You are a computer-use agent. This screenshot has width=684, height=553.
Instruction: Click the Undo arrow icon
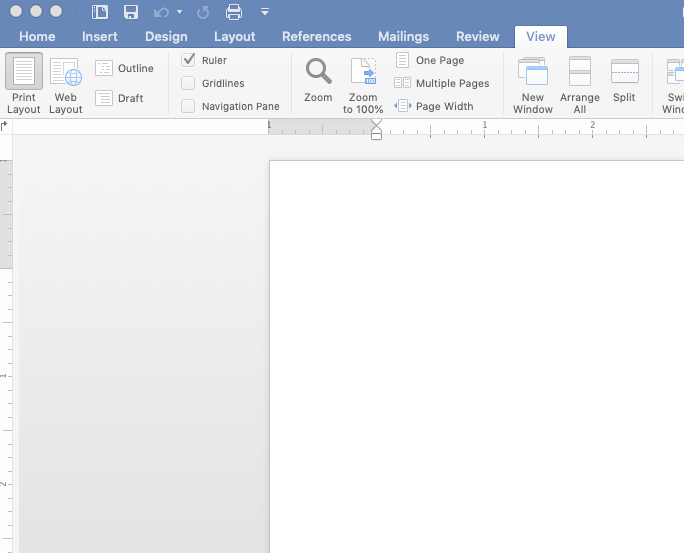tap(161, 12)
